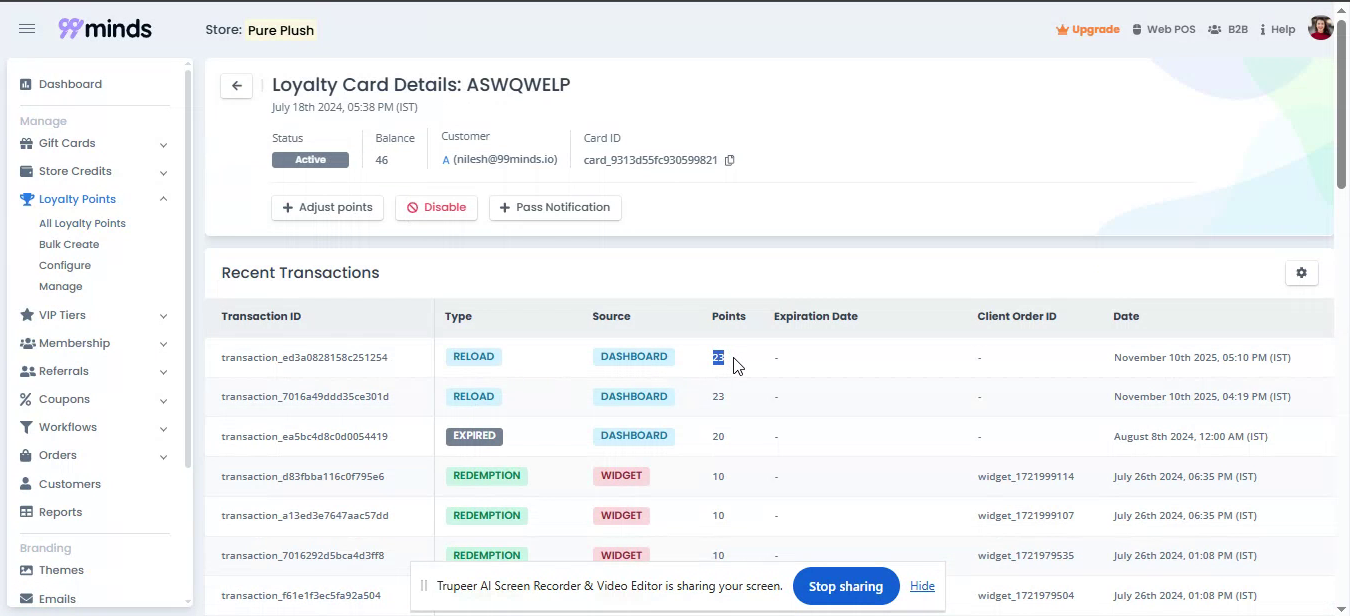Click the Points column header
This screenshot has width=1350, height=616.
coord(729,316)
